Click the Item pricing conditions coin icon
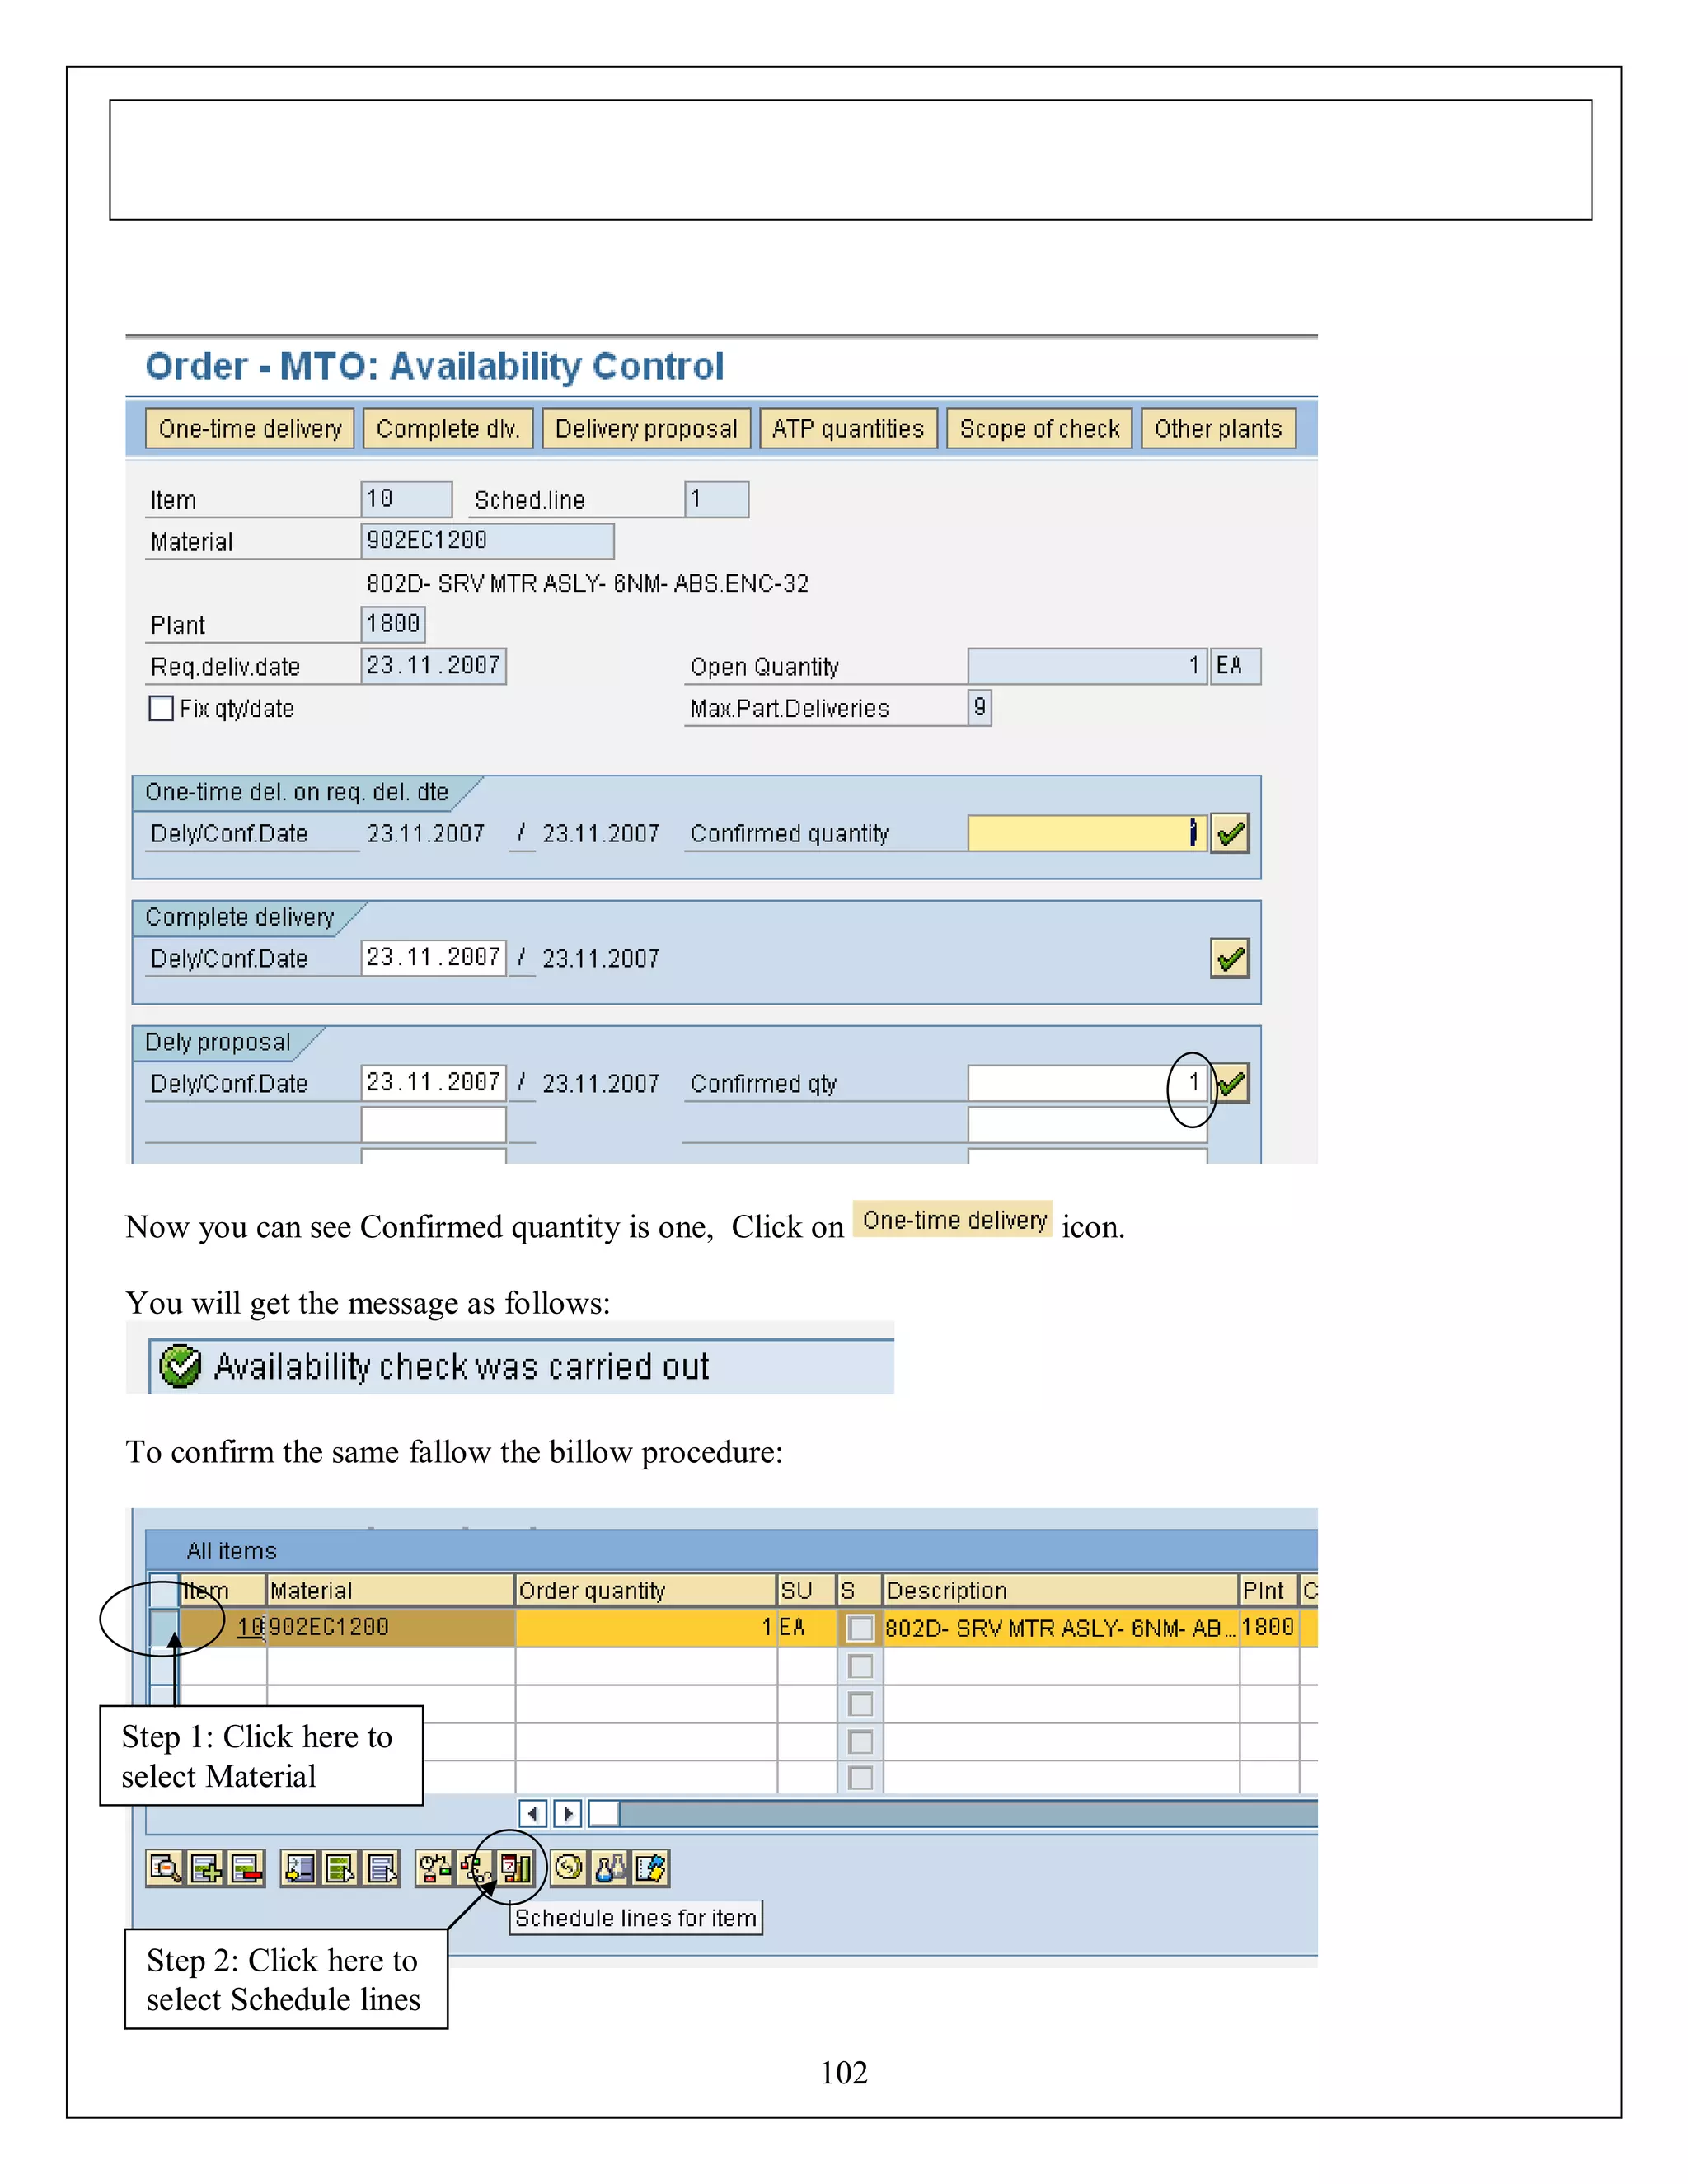Image resolution: width=1688 pixels, height=2184 pixels. coord(569,1868)
